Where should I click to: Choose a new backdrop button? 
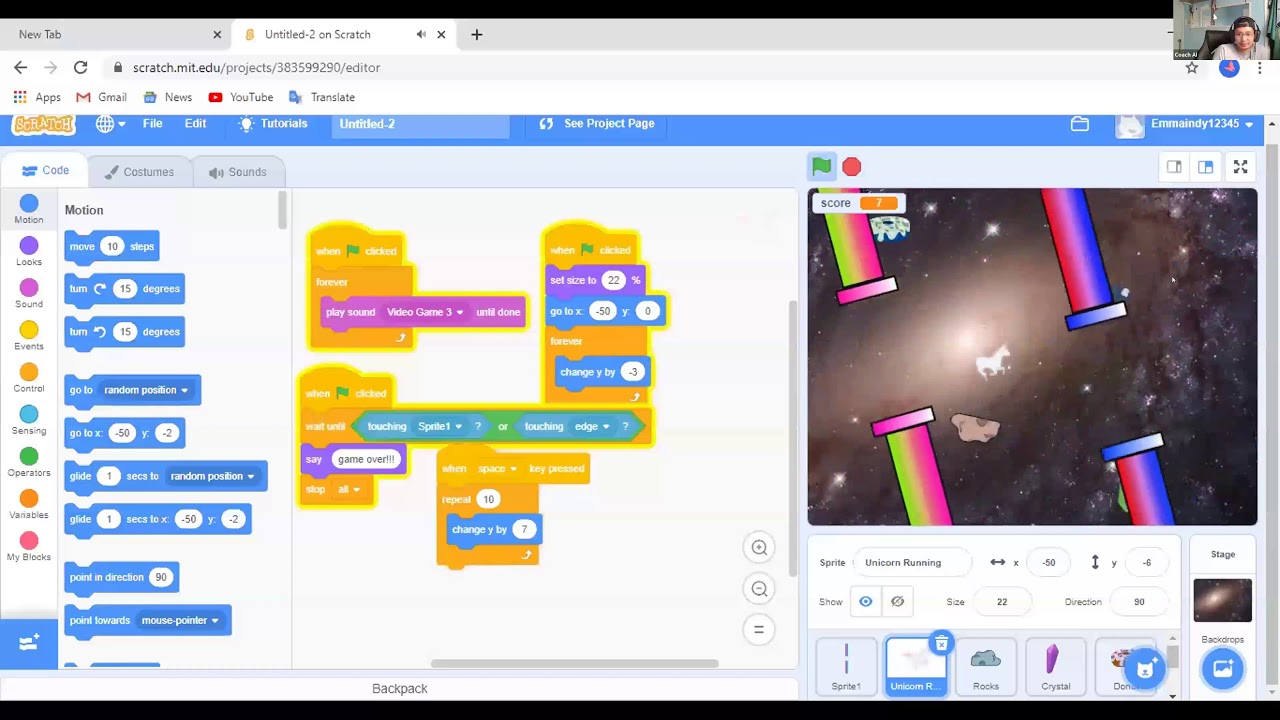[1223, 669]
